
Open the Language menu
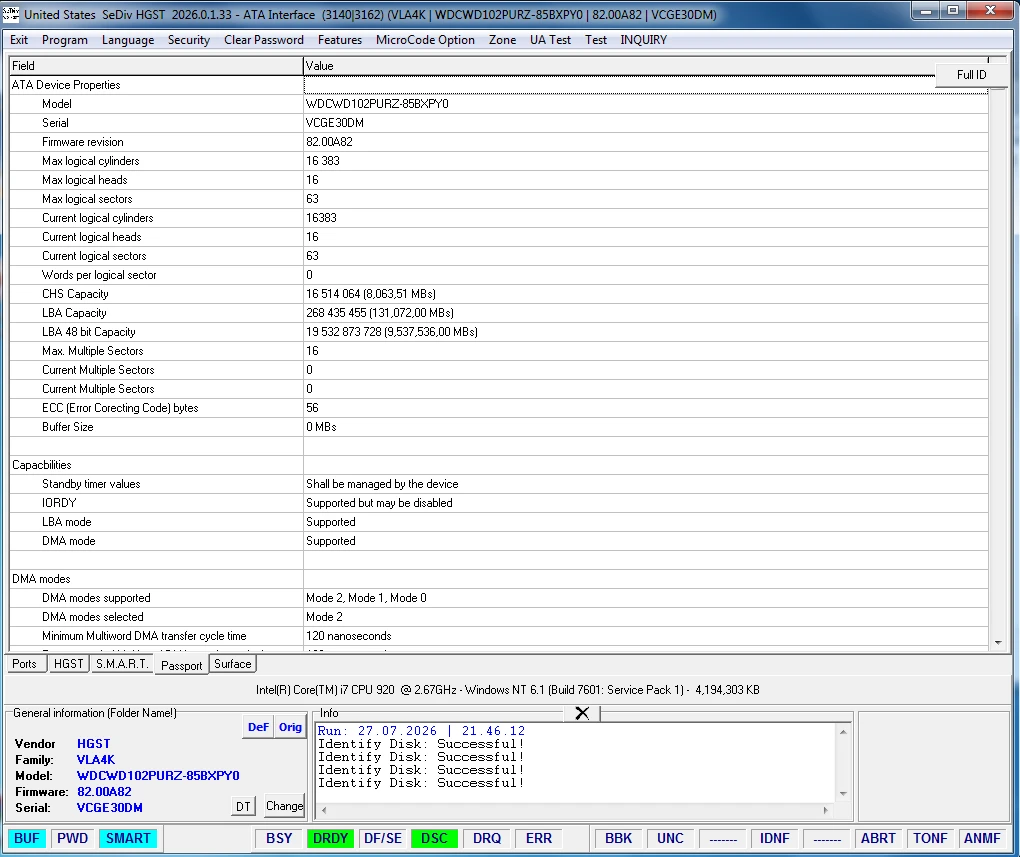pyautogui.click(x=128, y=40)
